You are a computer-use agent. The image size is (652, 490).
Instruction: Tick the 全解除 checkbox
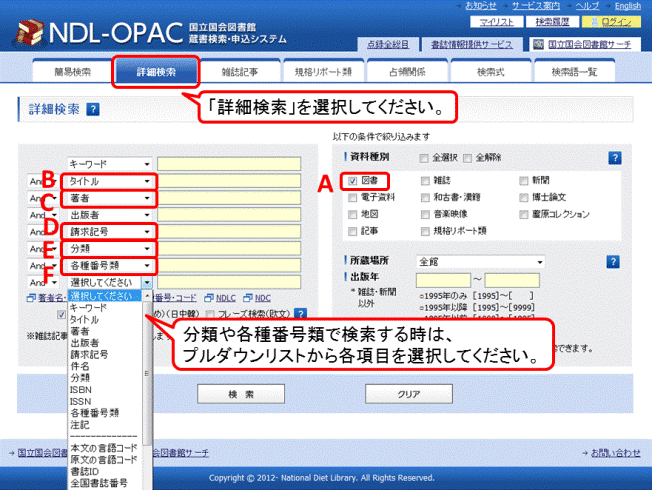tap(467, 158)
